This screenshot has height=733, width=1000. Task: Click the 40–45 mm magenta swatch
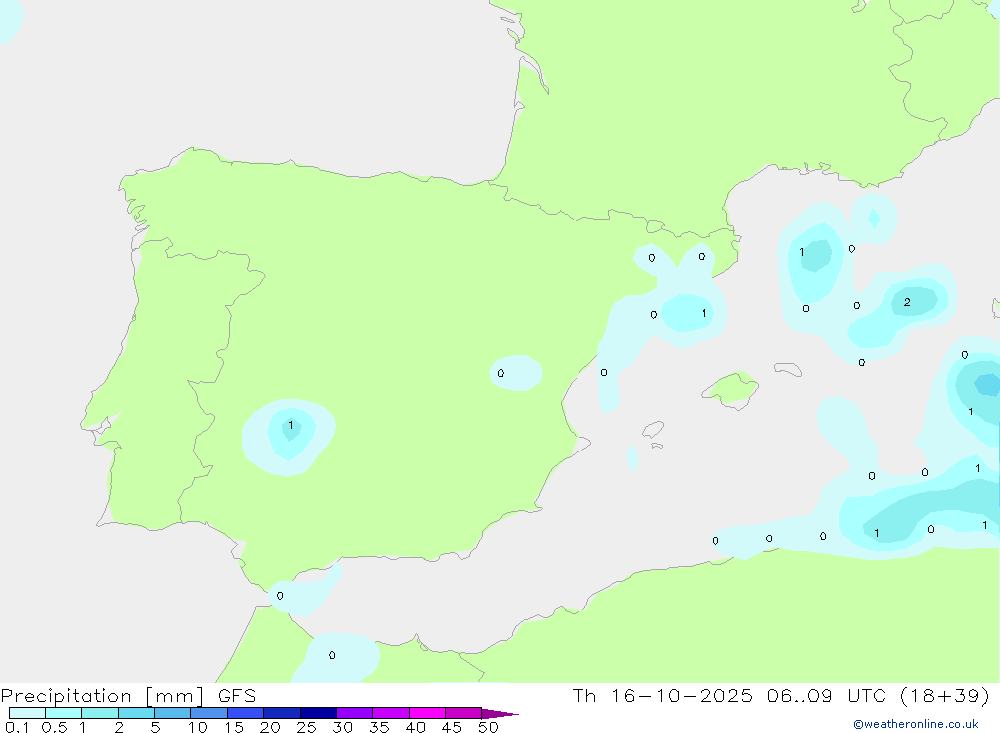click(x=427, y=713)
